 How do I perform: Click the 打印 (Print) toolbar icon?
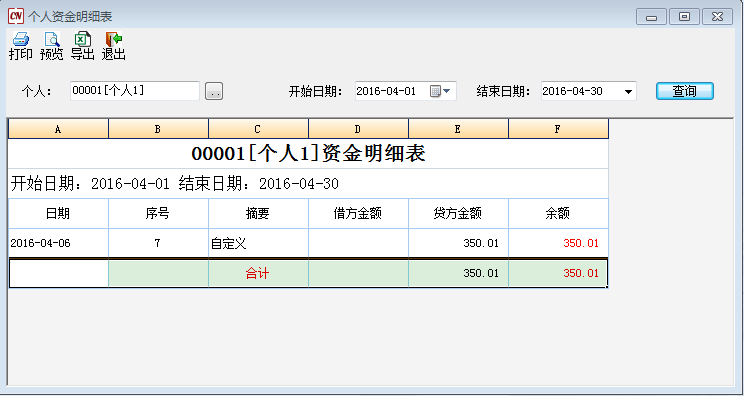20,46
